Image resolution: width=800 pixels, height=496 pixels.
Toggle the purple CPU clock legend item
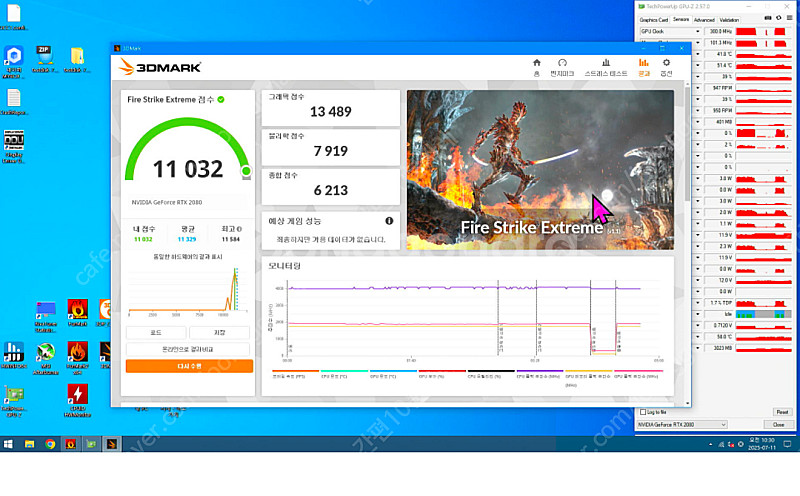[540, 374]
